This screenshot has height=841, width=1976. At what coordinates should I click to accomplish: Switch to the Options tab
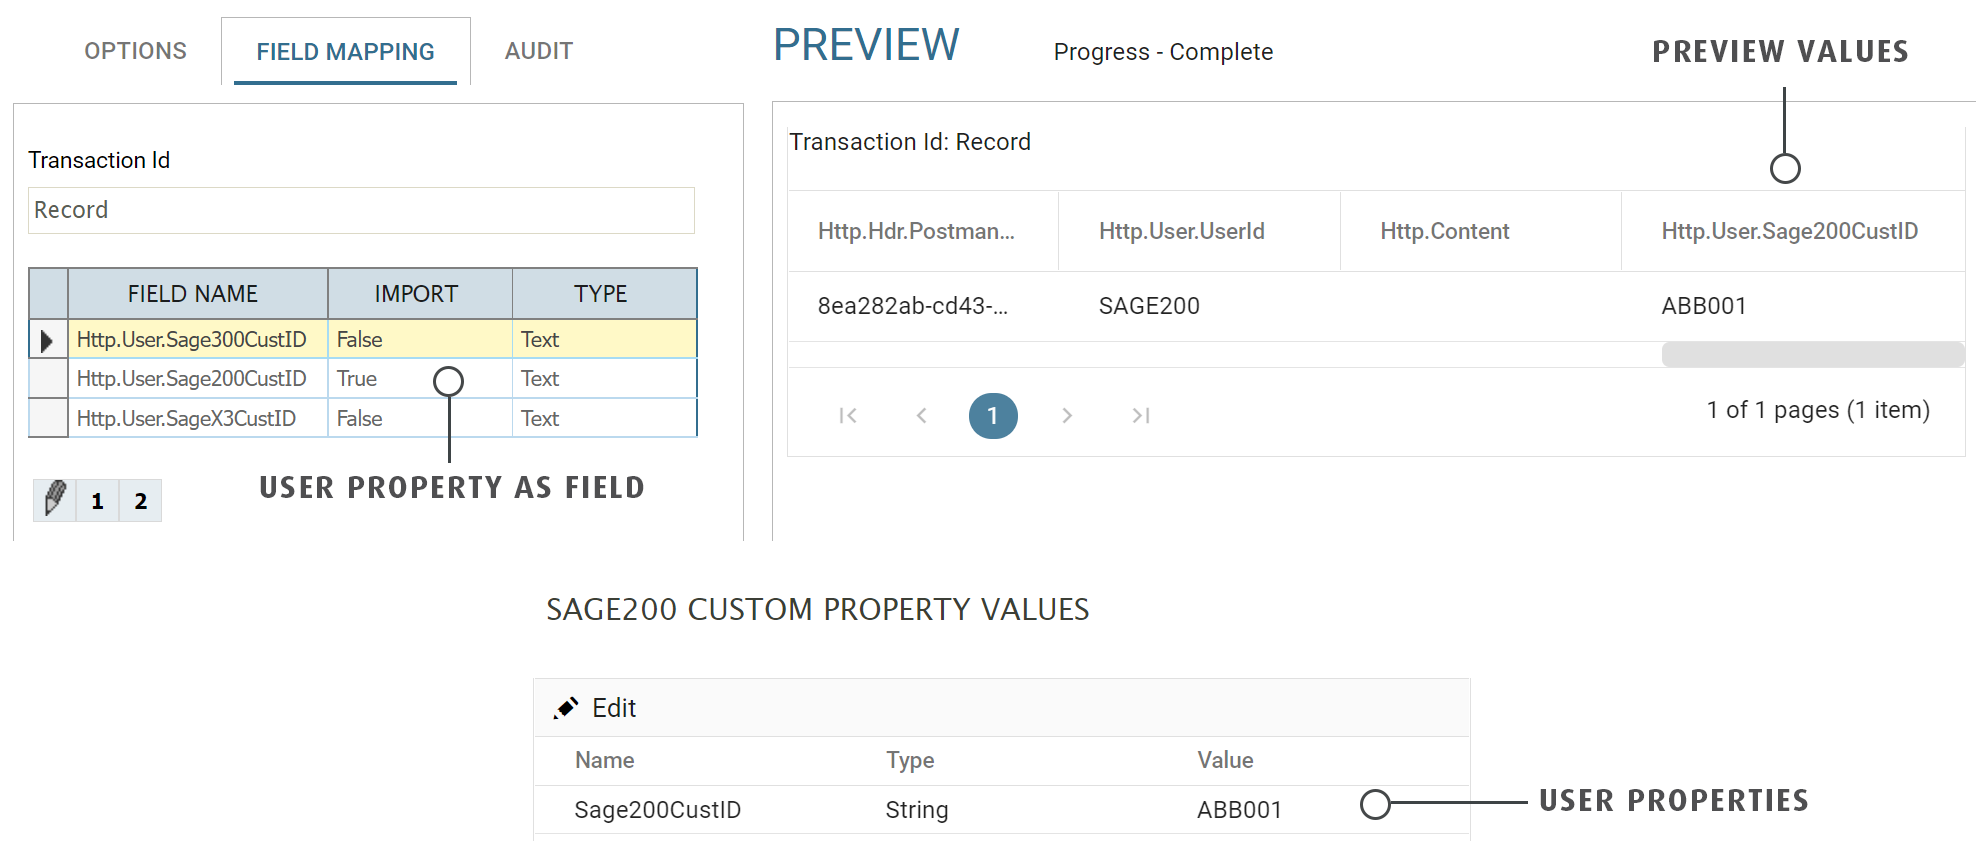135,51
